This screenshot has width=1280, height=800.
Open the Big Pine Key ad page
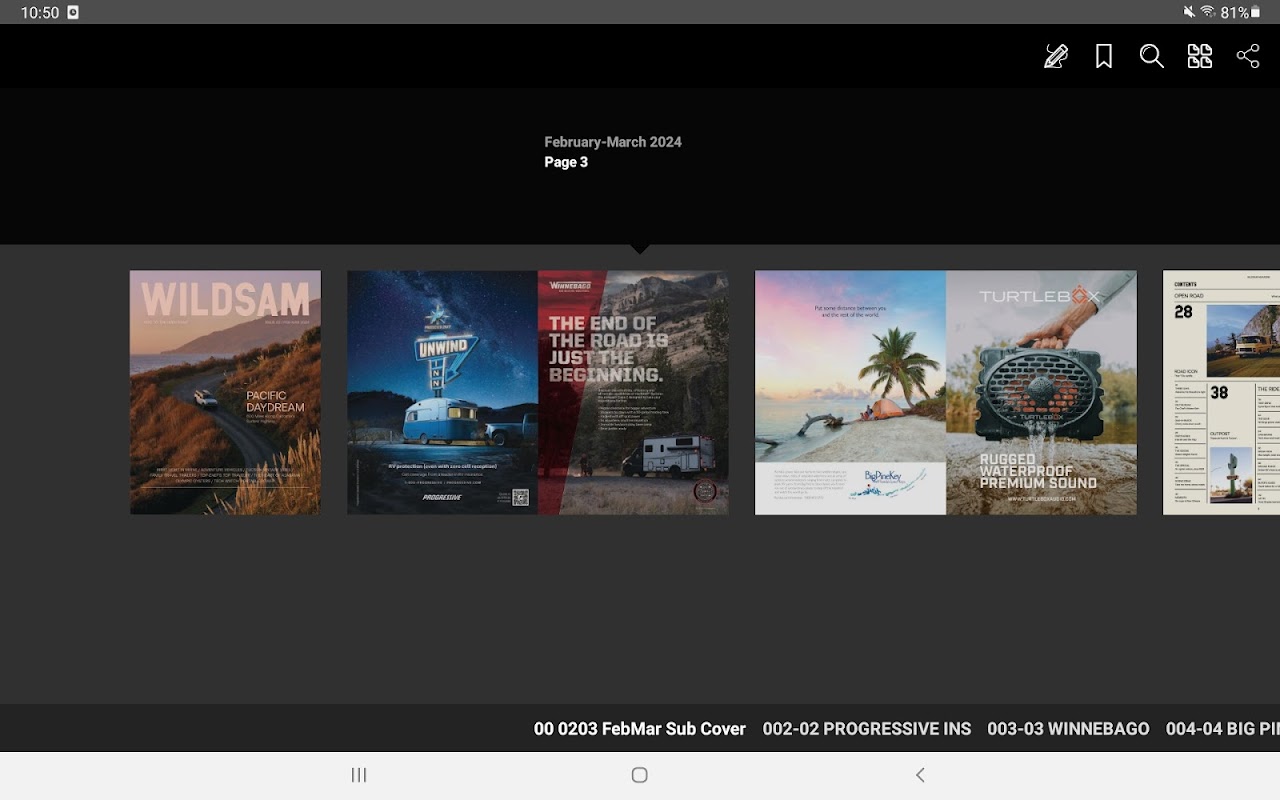coord(850,392)
